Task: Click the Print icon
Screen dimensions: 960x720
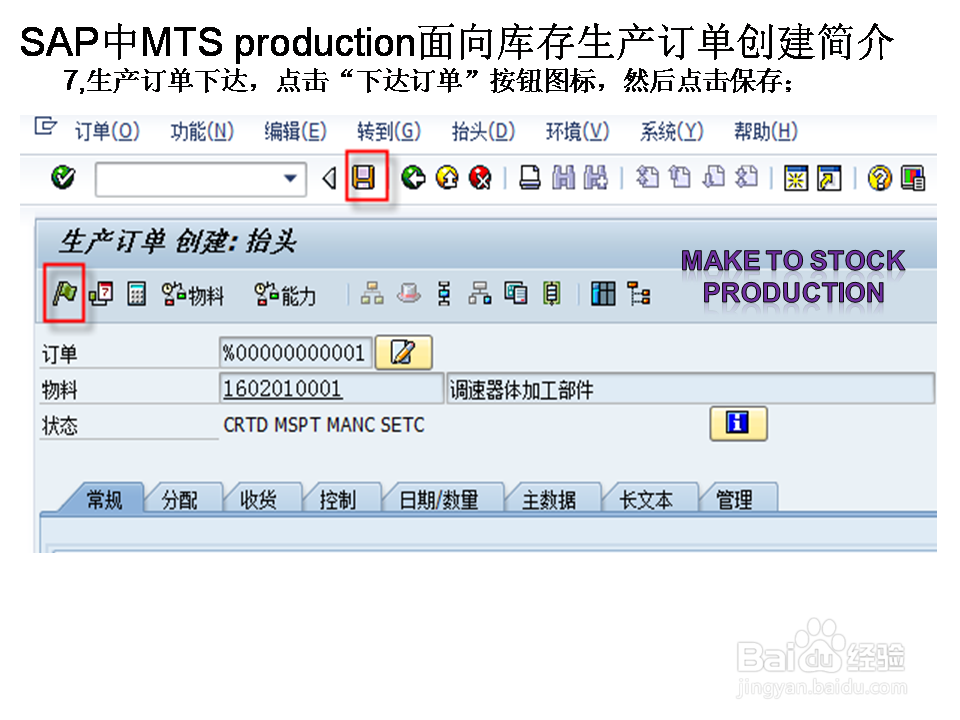Action: point(530,178)
